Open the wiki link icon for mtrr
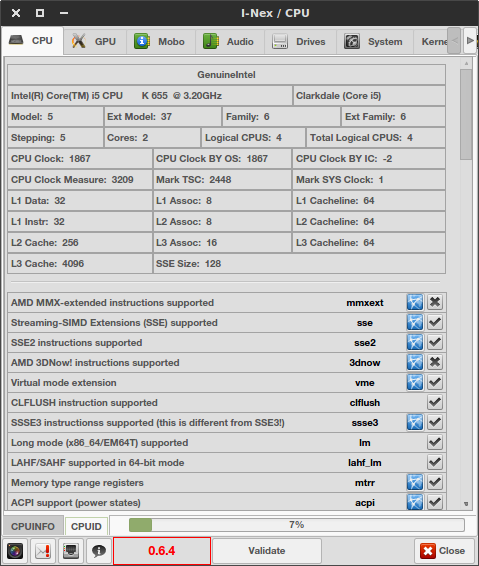 (415, 482)
